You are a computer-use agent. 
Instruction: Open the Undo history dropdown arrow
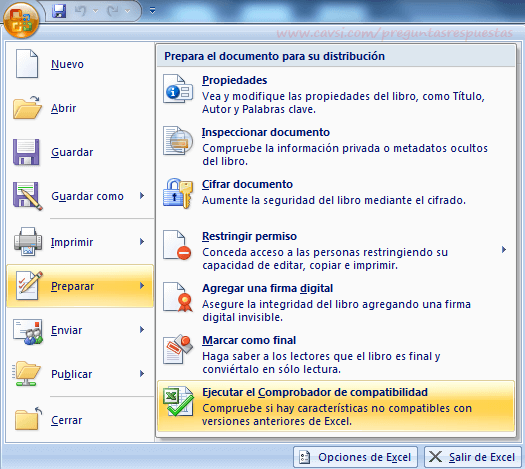(x=95, y=11)
